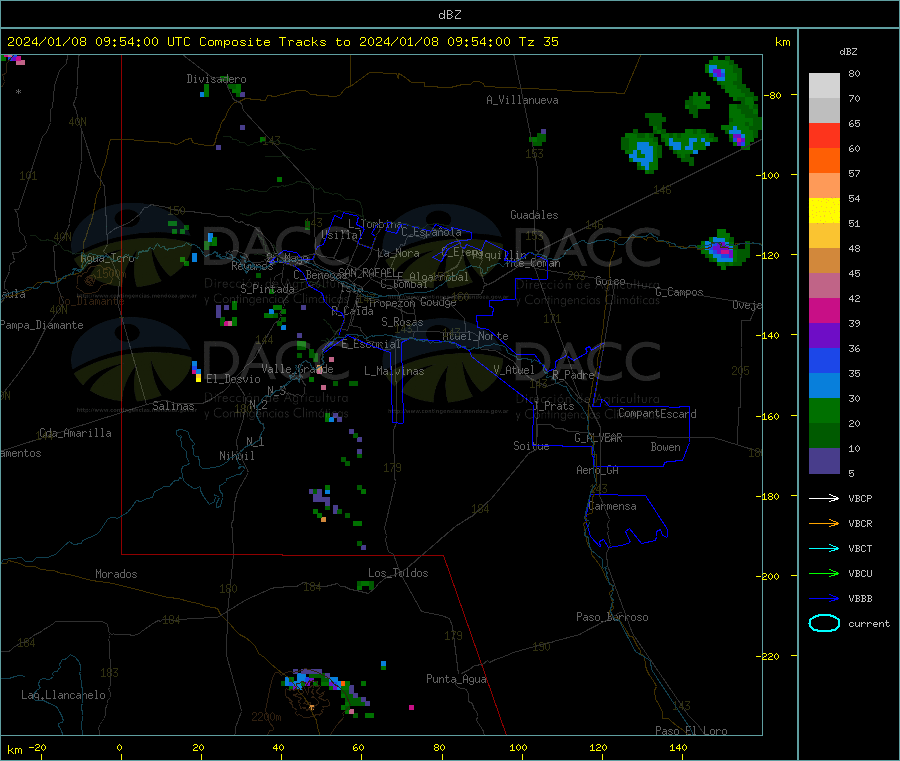Click the Los_Toldos label
Image resolution: width=900 pixels, height=761 pixels.
pos(398,573)
